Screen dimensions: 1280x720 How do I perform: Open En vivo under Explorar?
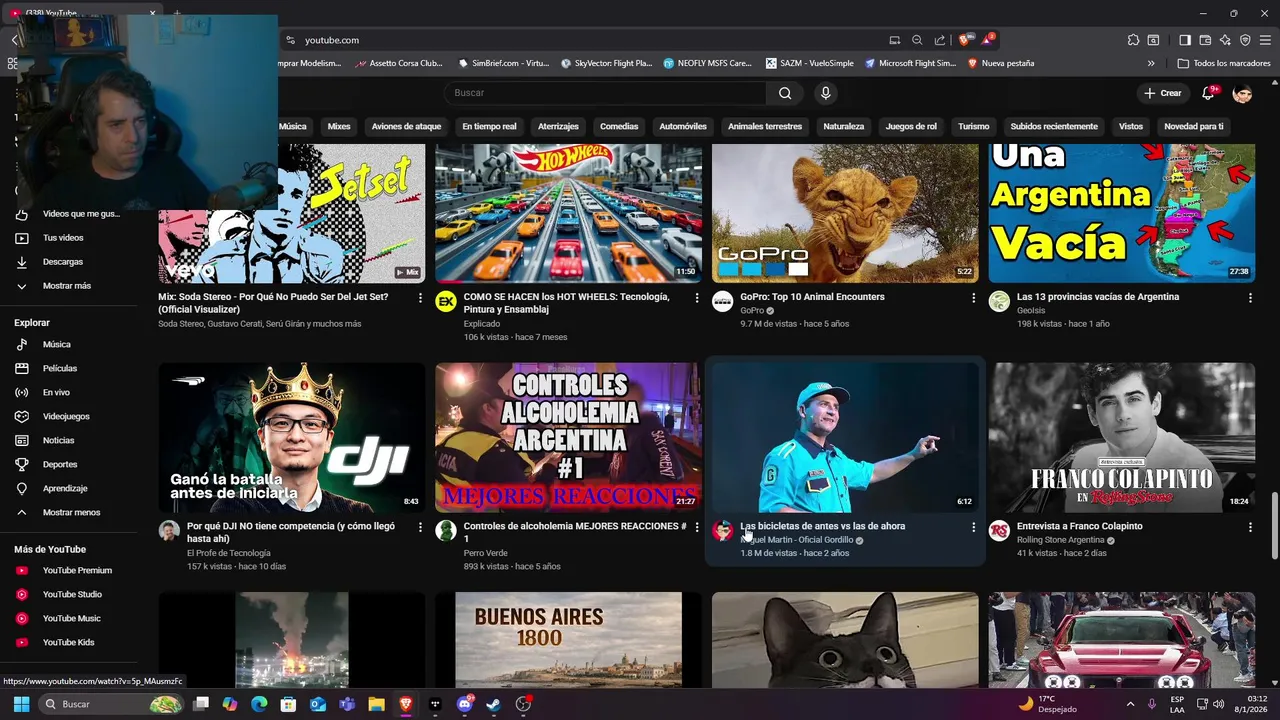click(56, 393)
